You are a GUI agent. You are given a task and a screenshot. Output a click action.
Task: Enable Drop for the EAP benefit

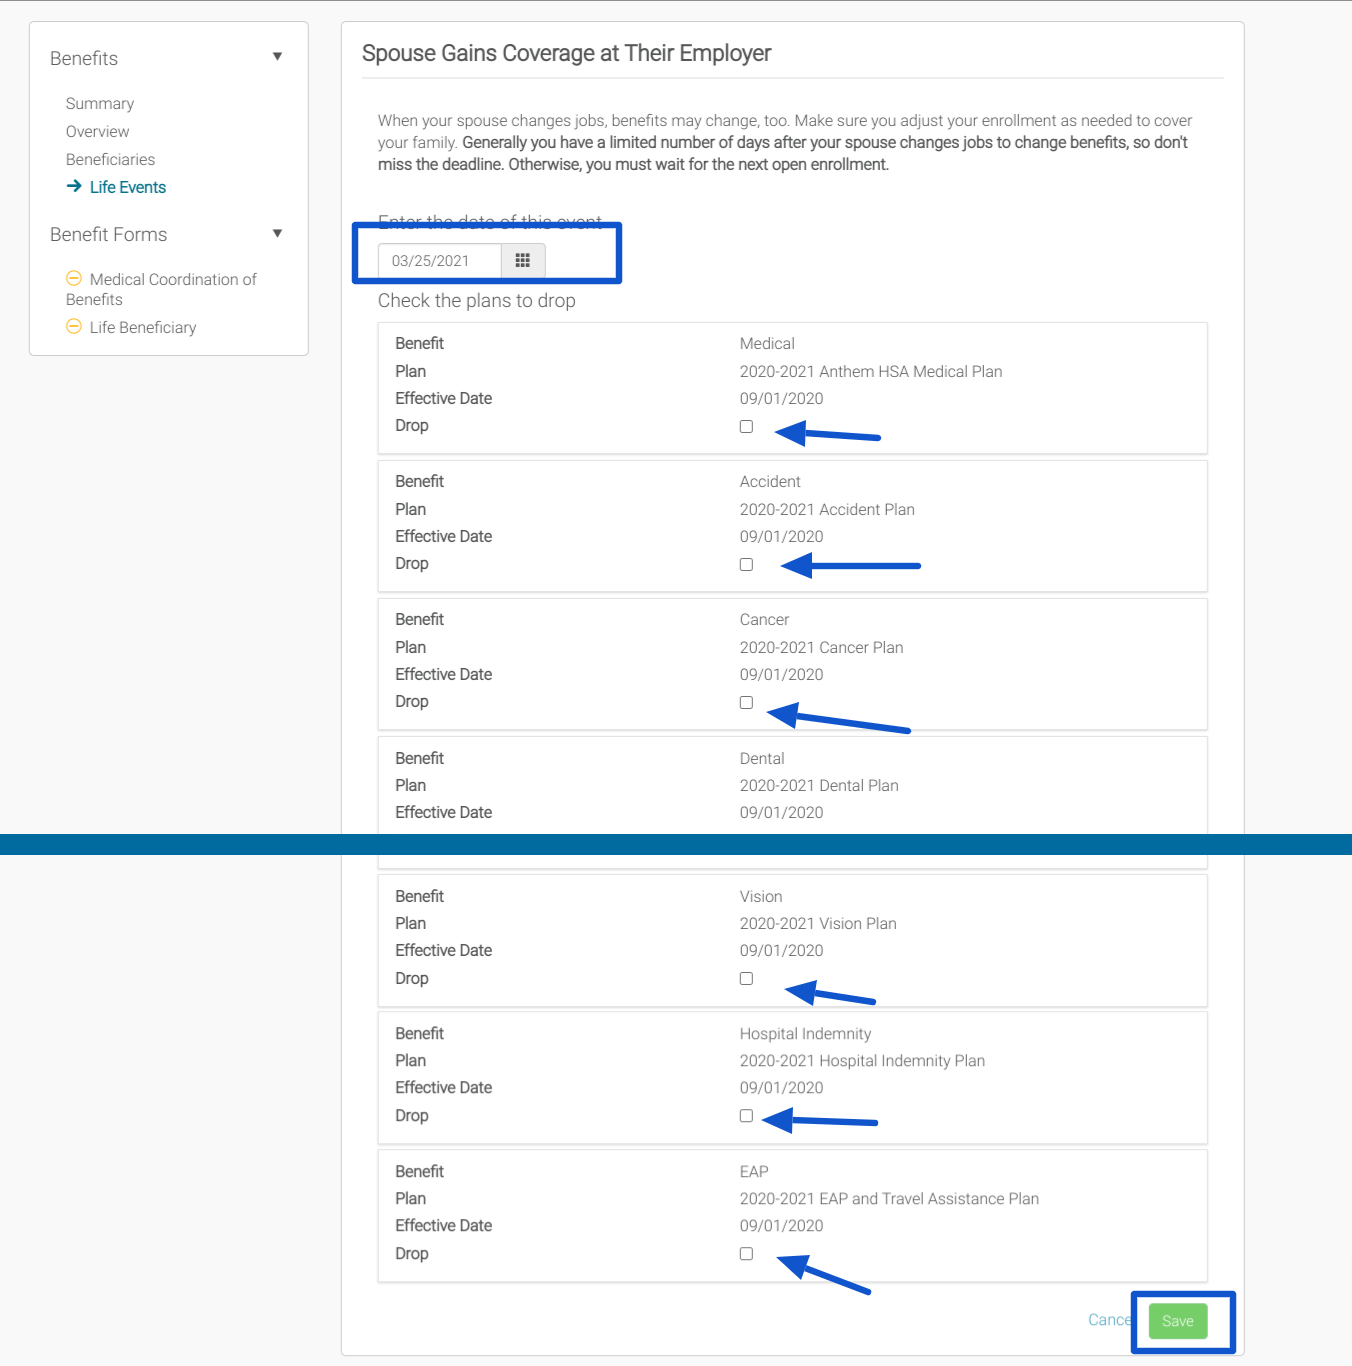point(746,1253)
